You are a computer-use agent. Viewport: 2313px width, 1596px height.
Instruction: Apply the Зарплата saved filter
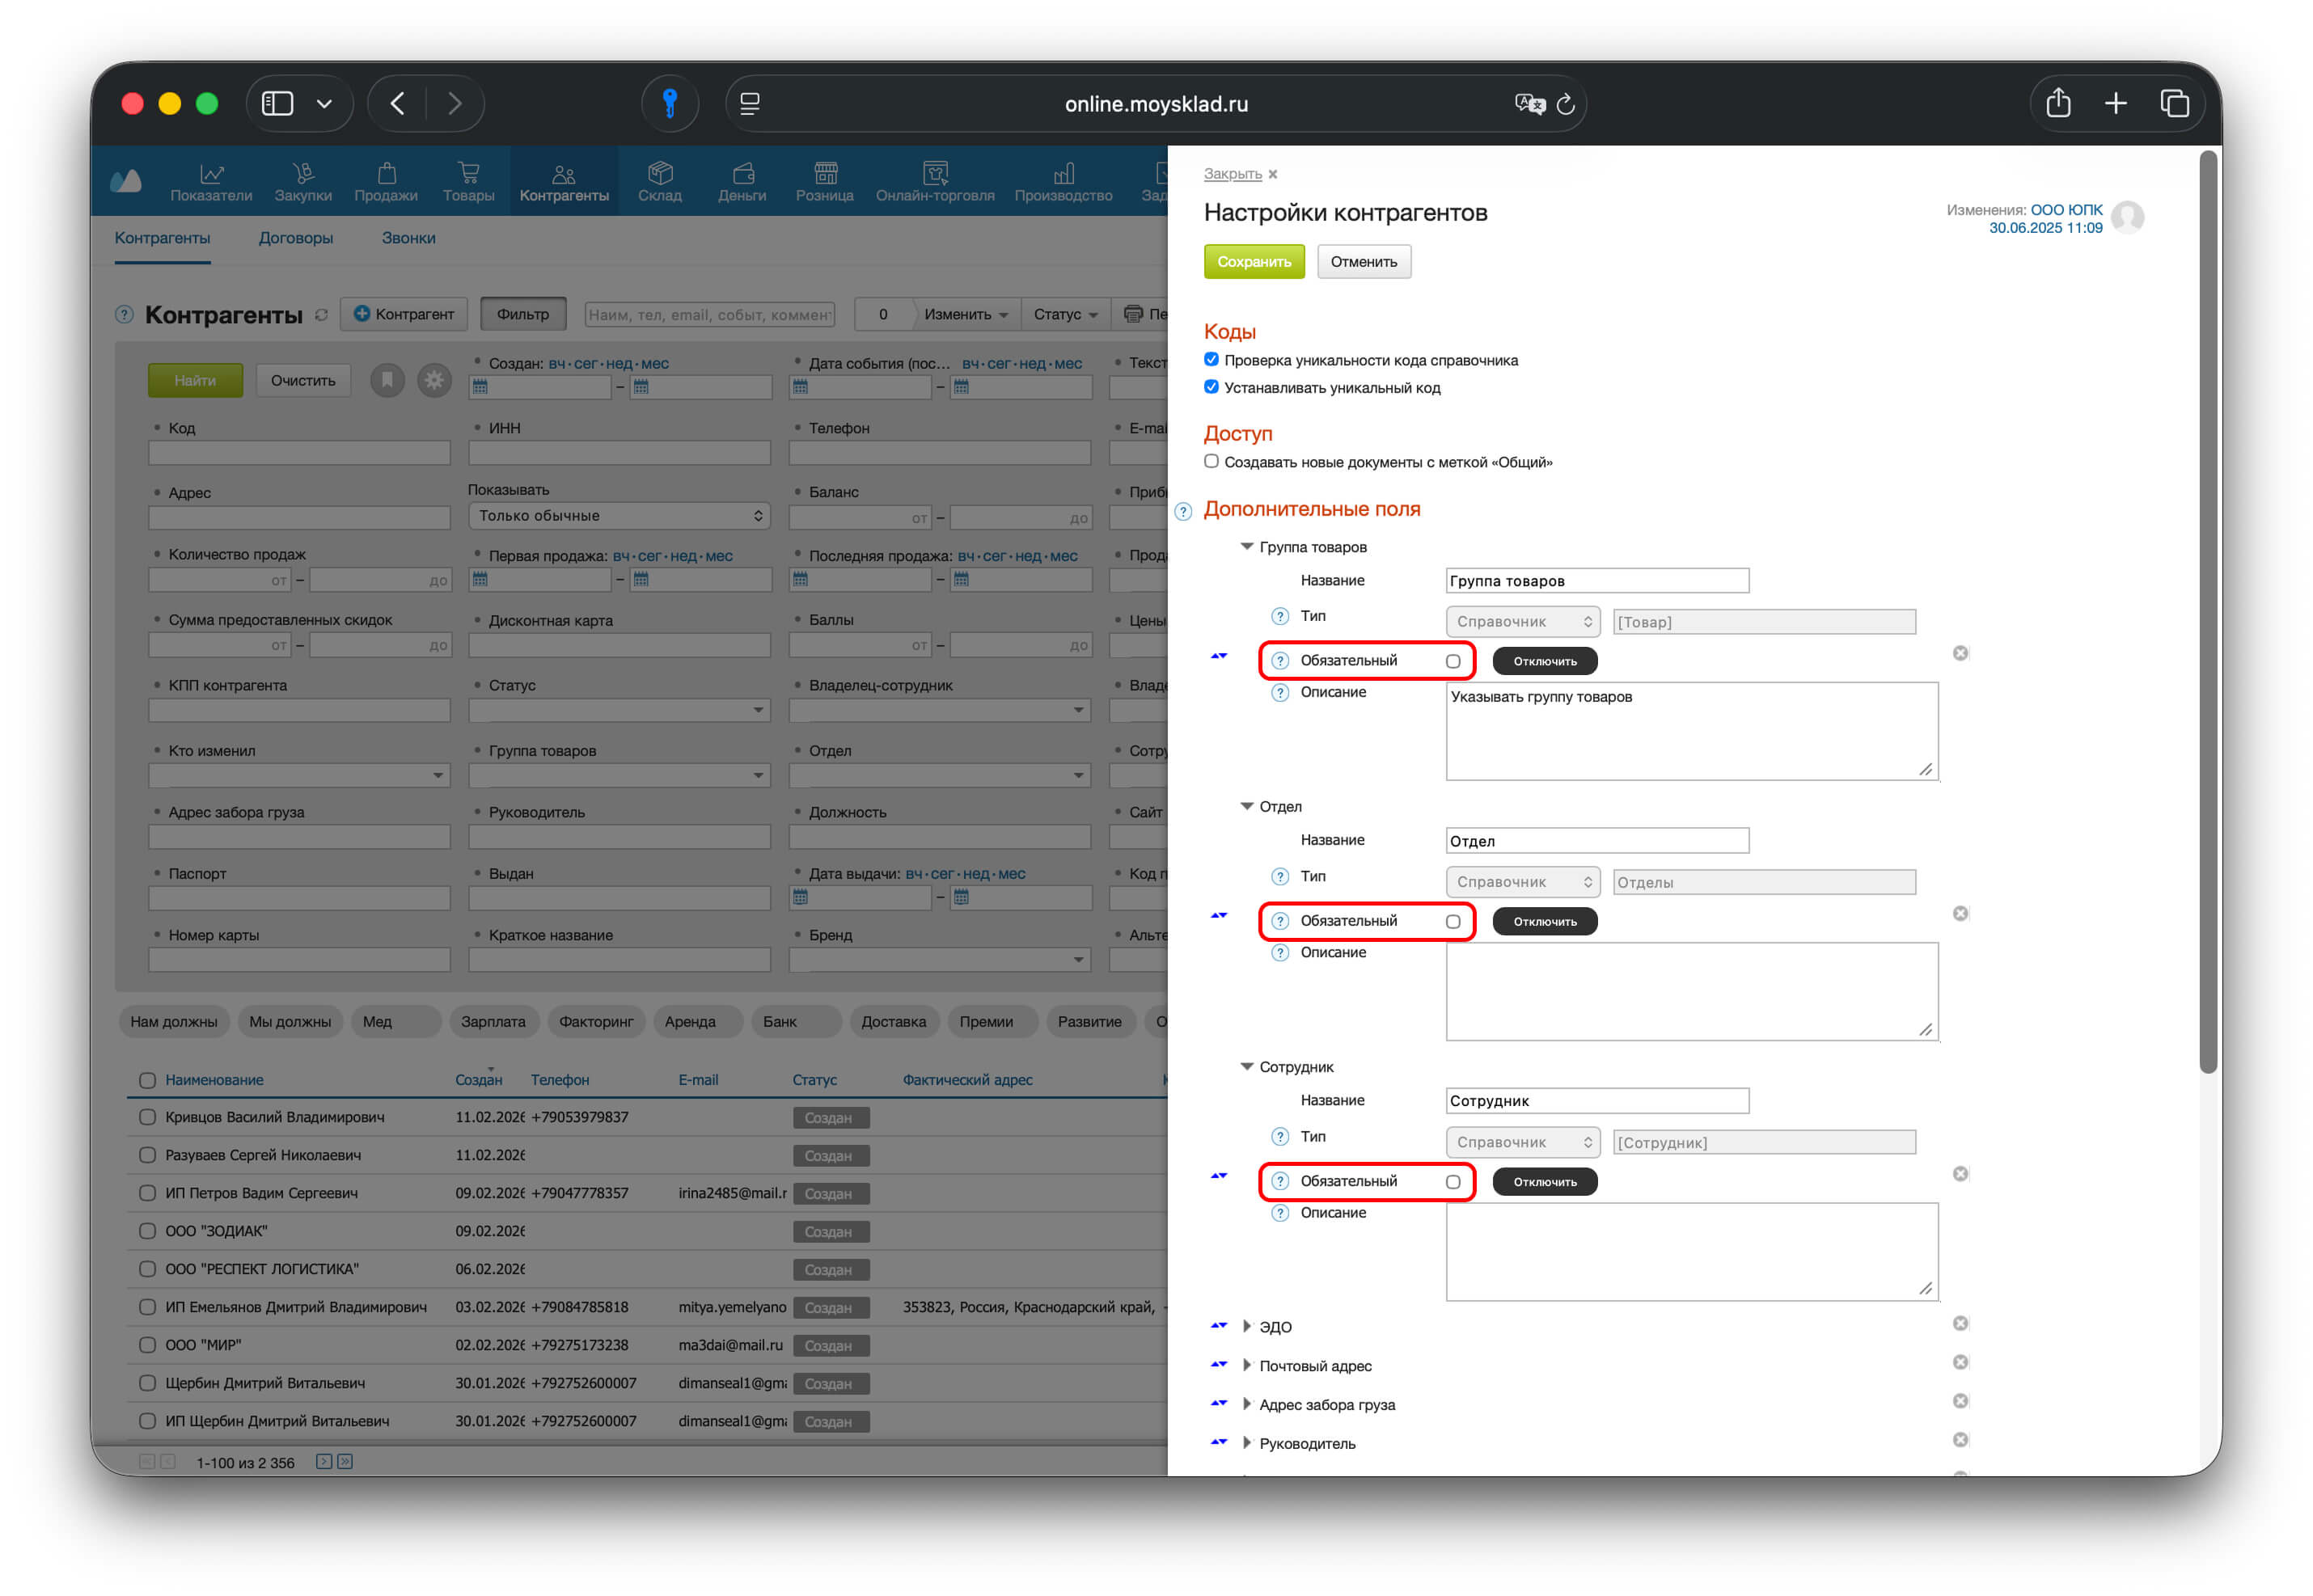tap(493, 1021)
